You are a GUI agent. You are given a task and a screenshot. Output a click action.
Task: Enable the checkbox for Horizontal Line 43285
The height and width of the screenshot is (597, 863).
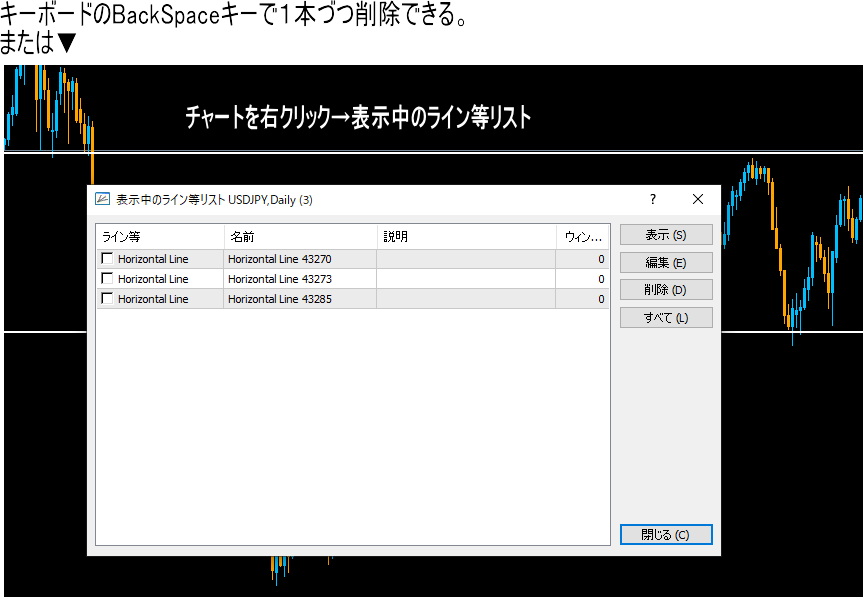pyautogui.click(x=107, y=299)
